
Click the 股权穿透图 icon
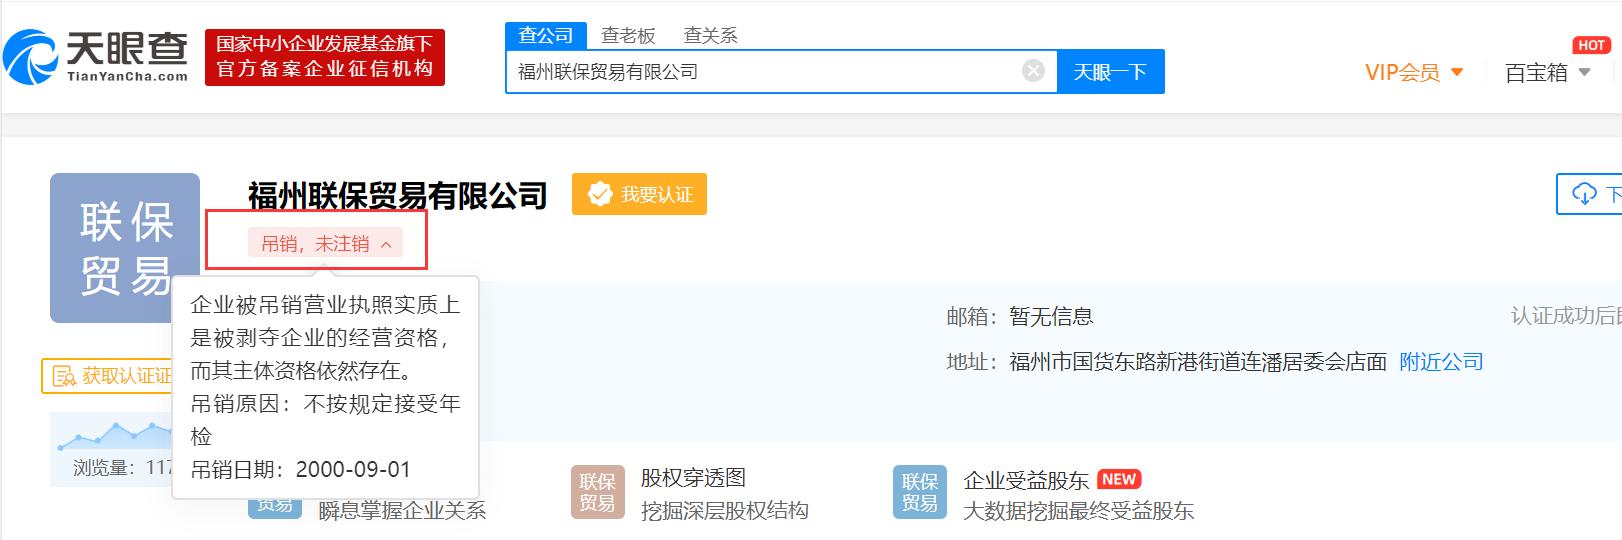(x=597, y=492)
